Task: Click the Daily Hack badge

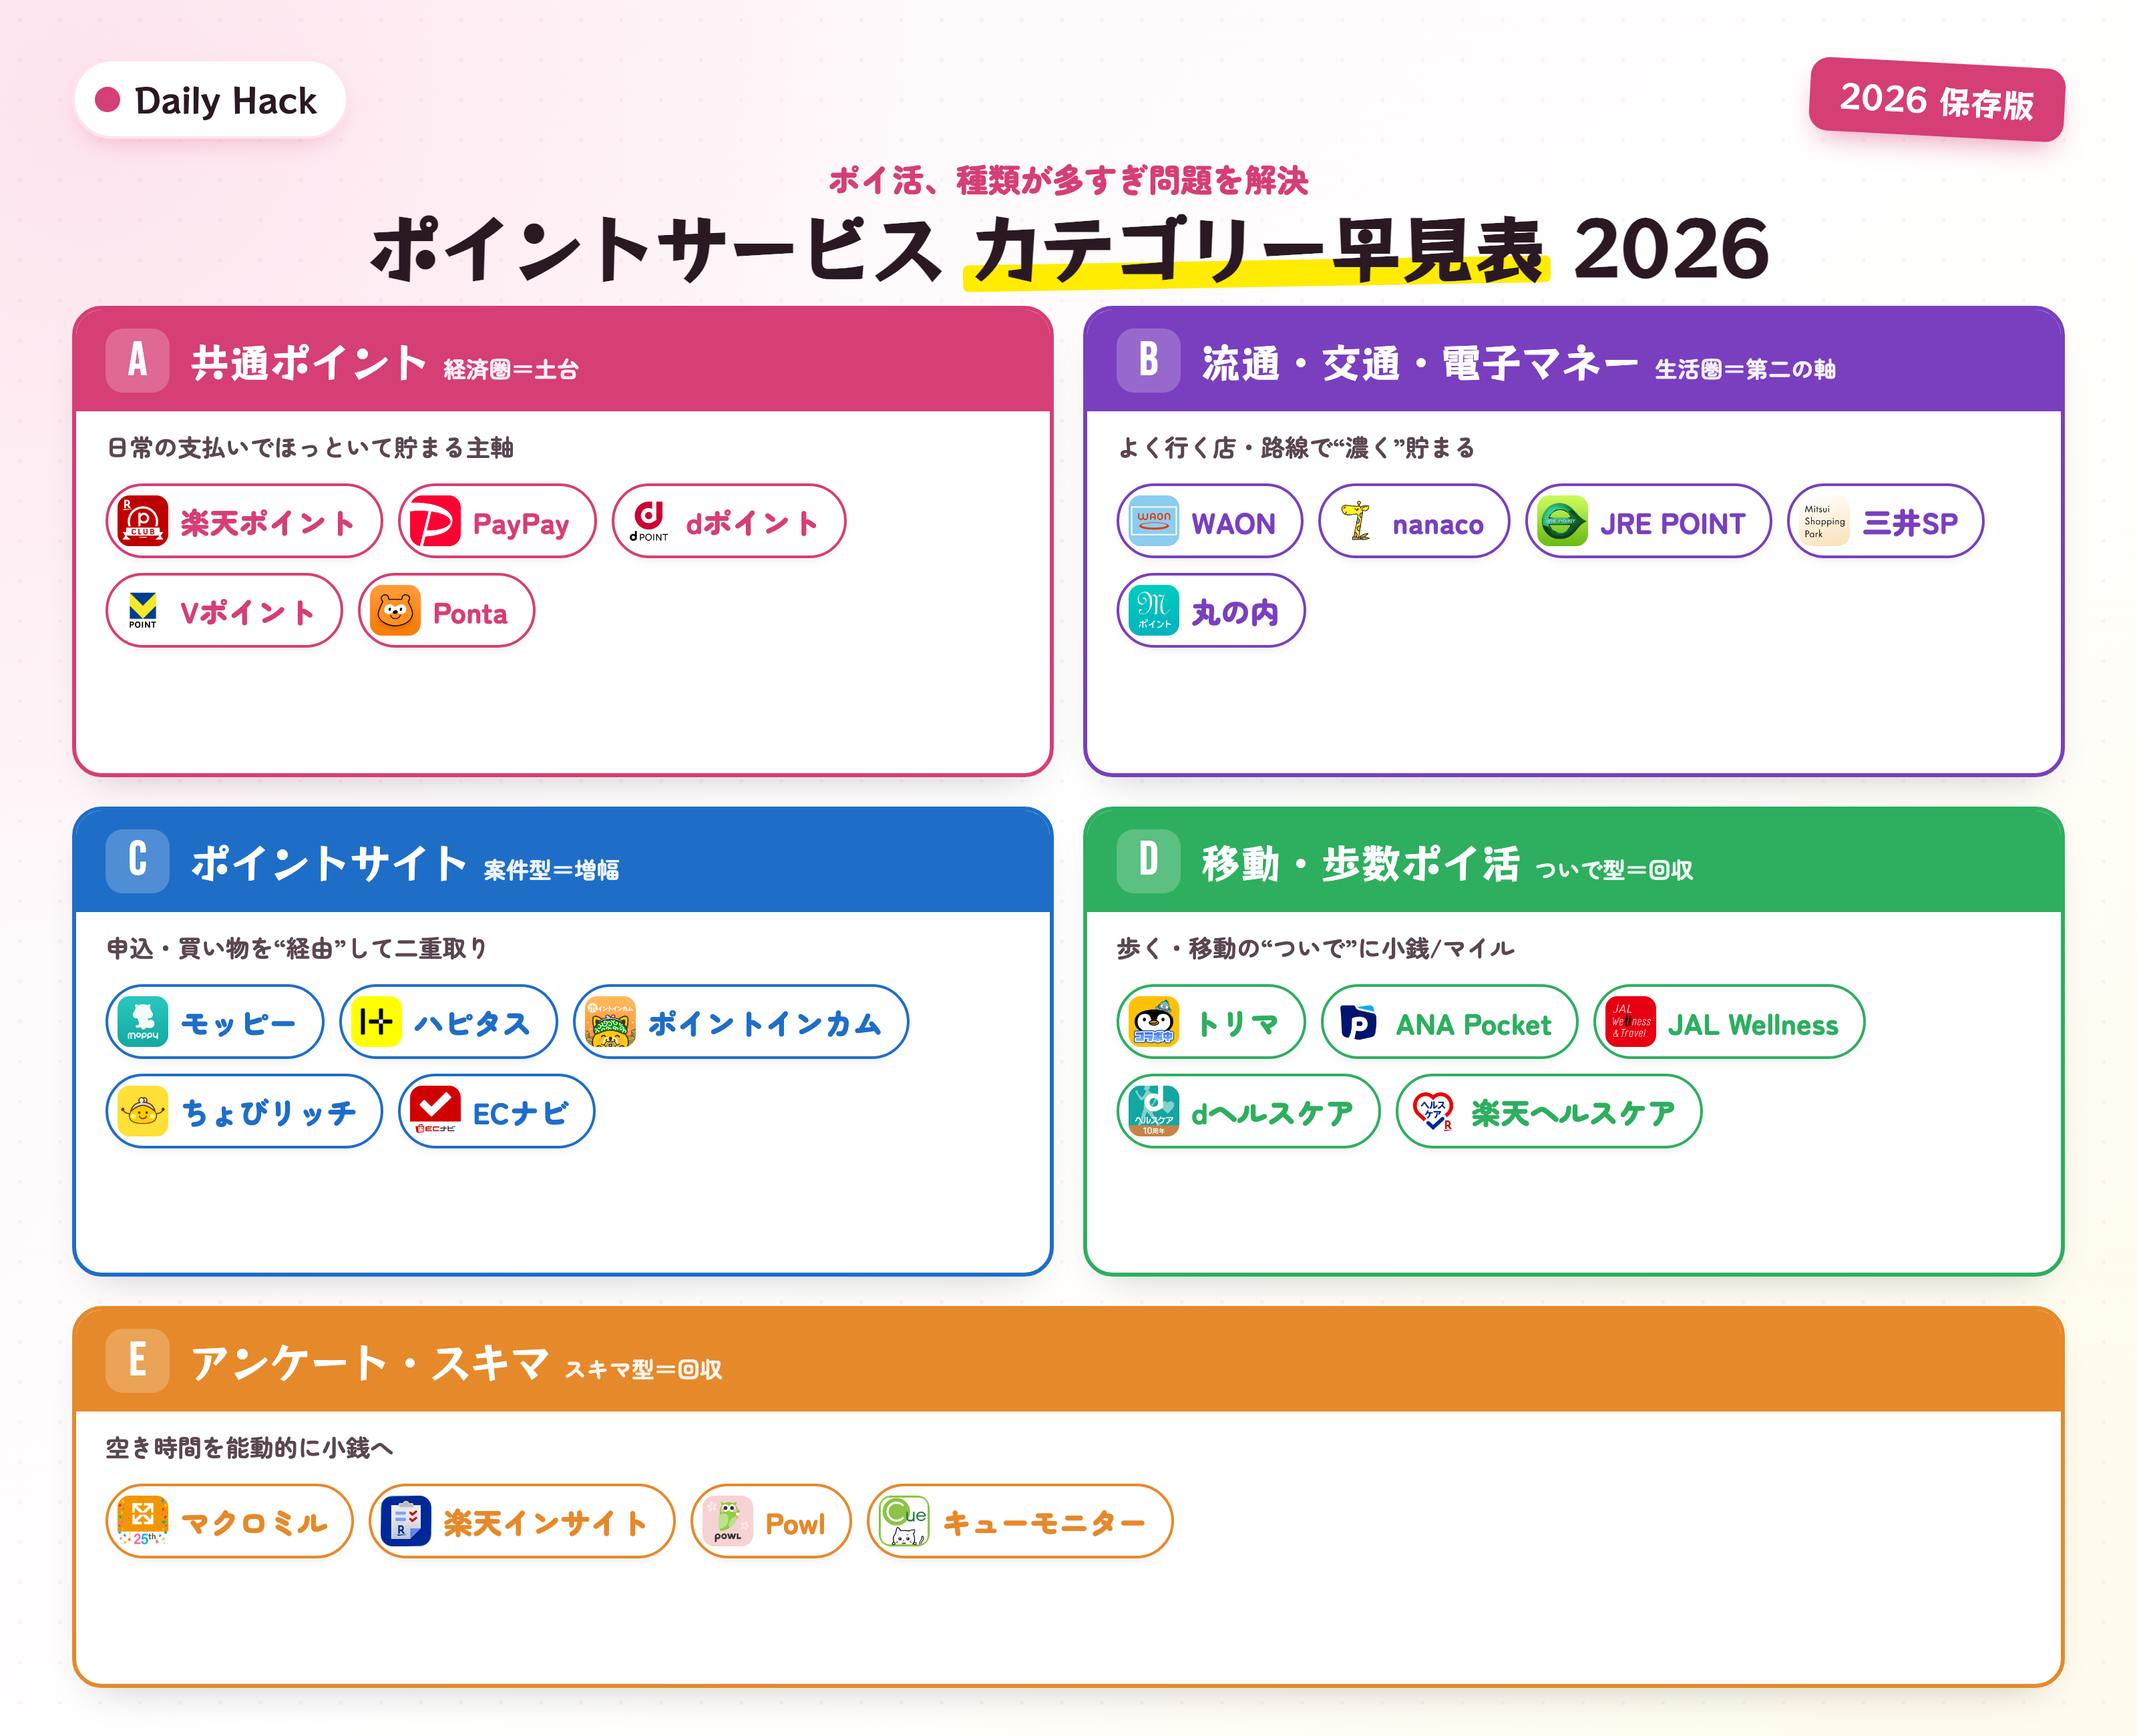Action: pos(210,100)
